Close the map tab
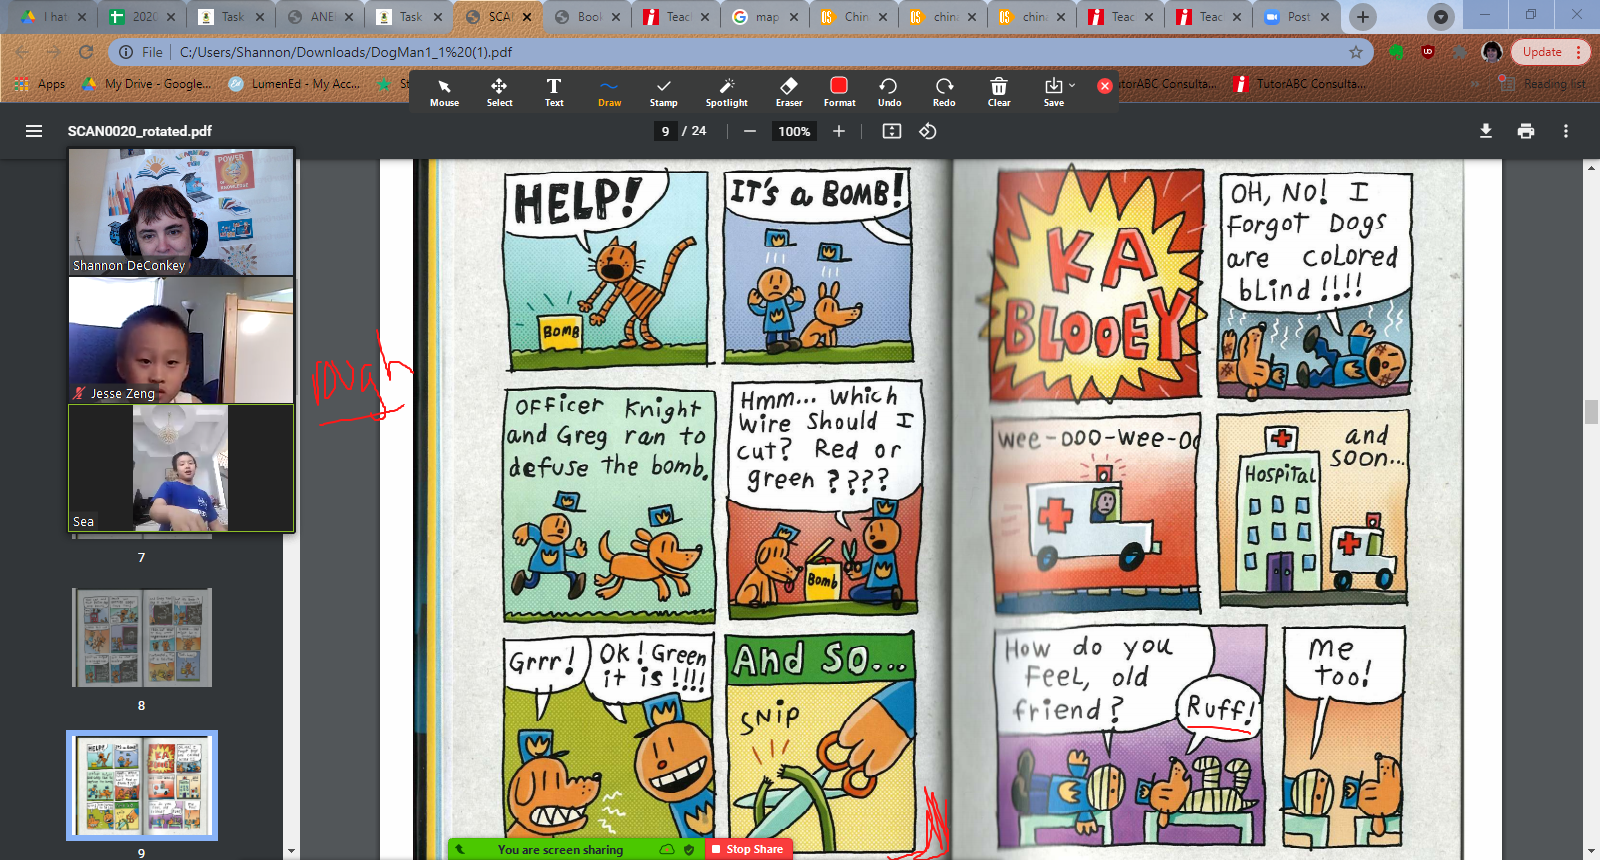The height and width of the screenshot is (860, 1600). [x=793, y=17]
